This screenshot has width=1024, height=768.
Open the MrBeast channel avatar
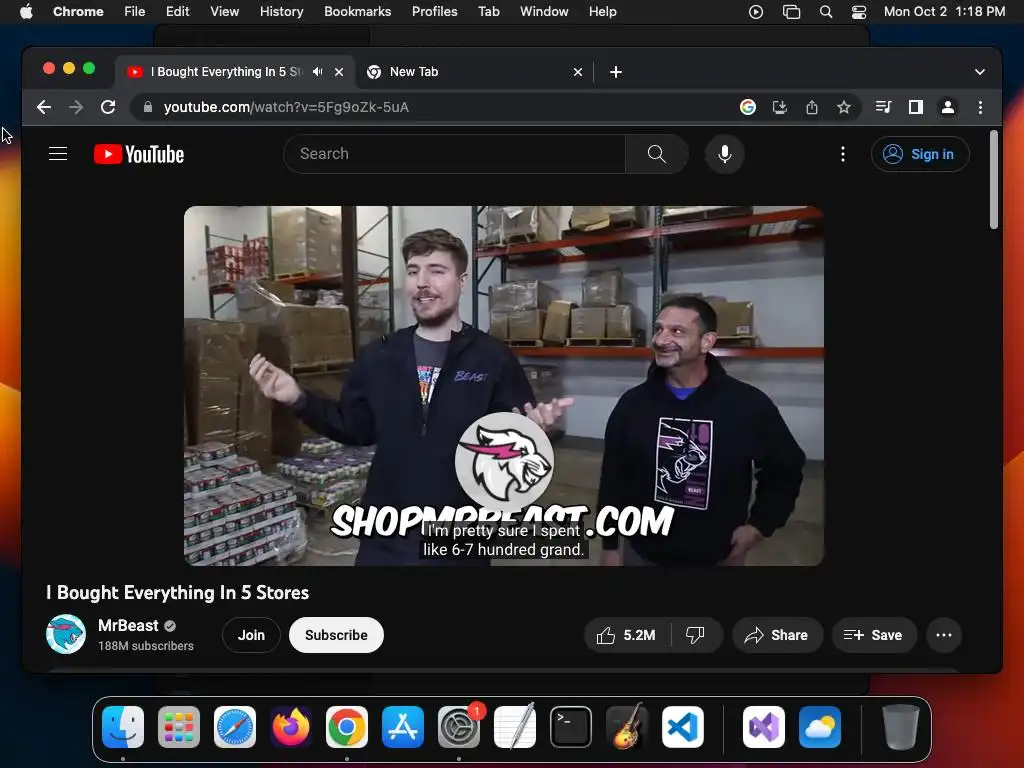[x=66, y=634]
